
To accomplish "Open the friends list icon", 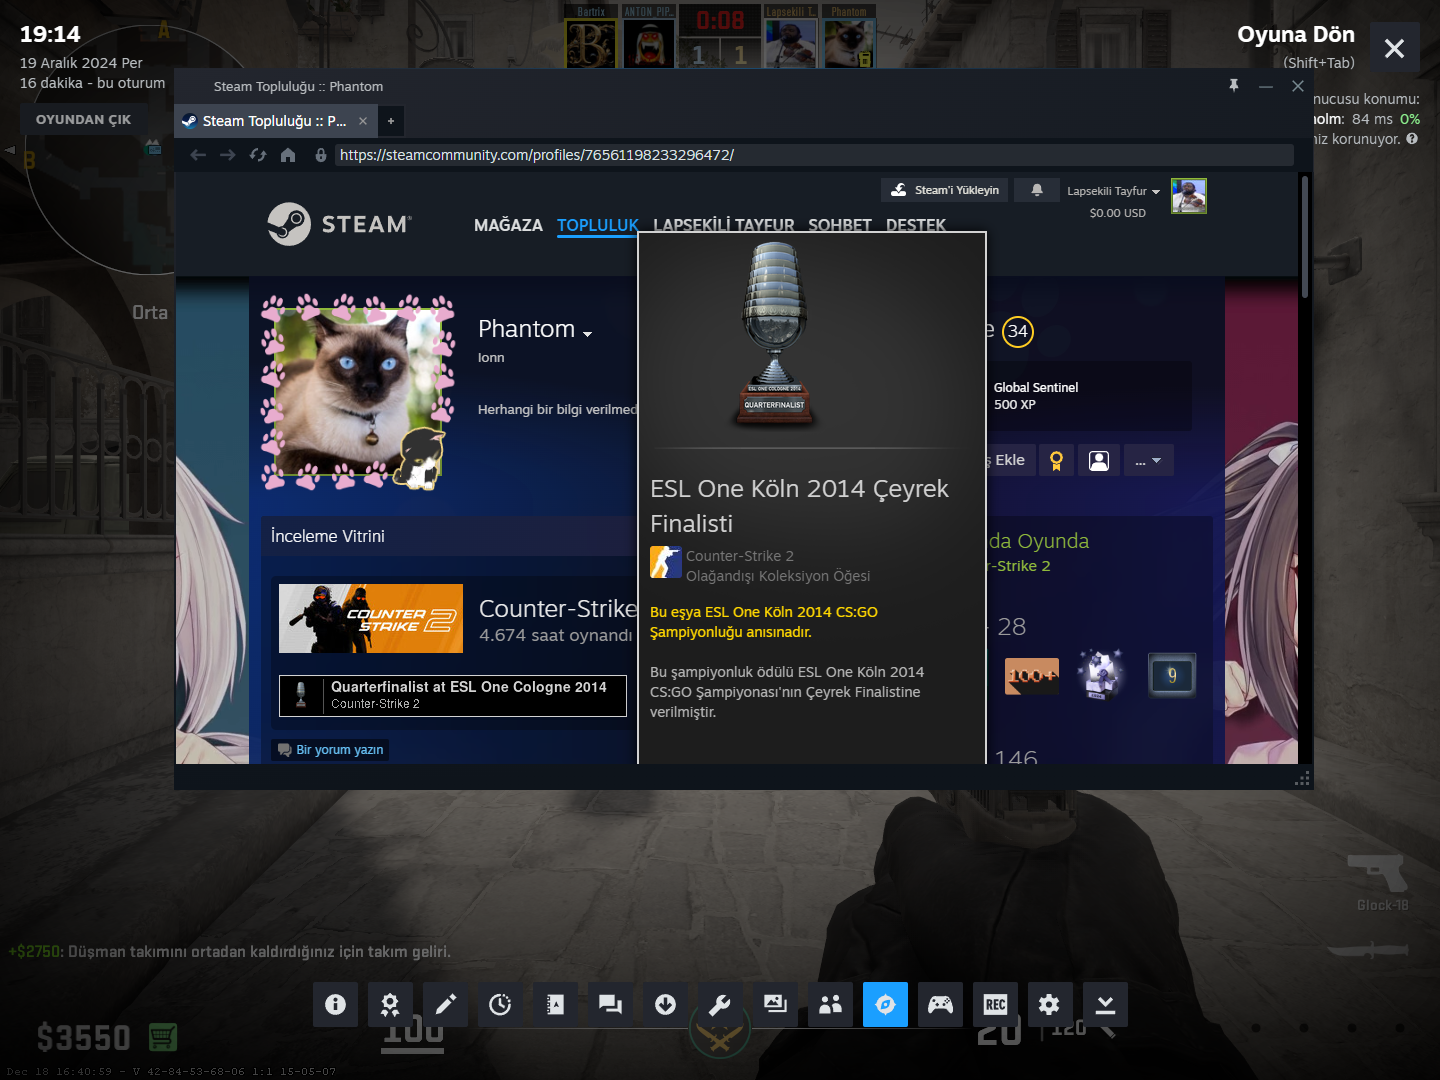I will (x=830, y=1004).
